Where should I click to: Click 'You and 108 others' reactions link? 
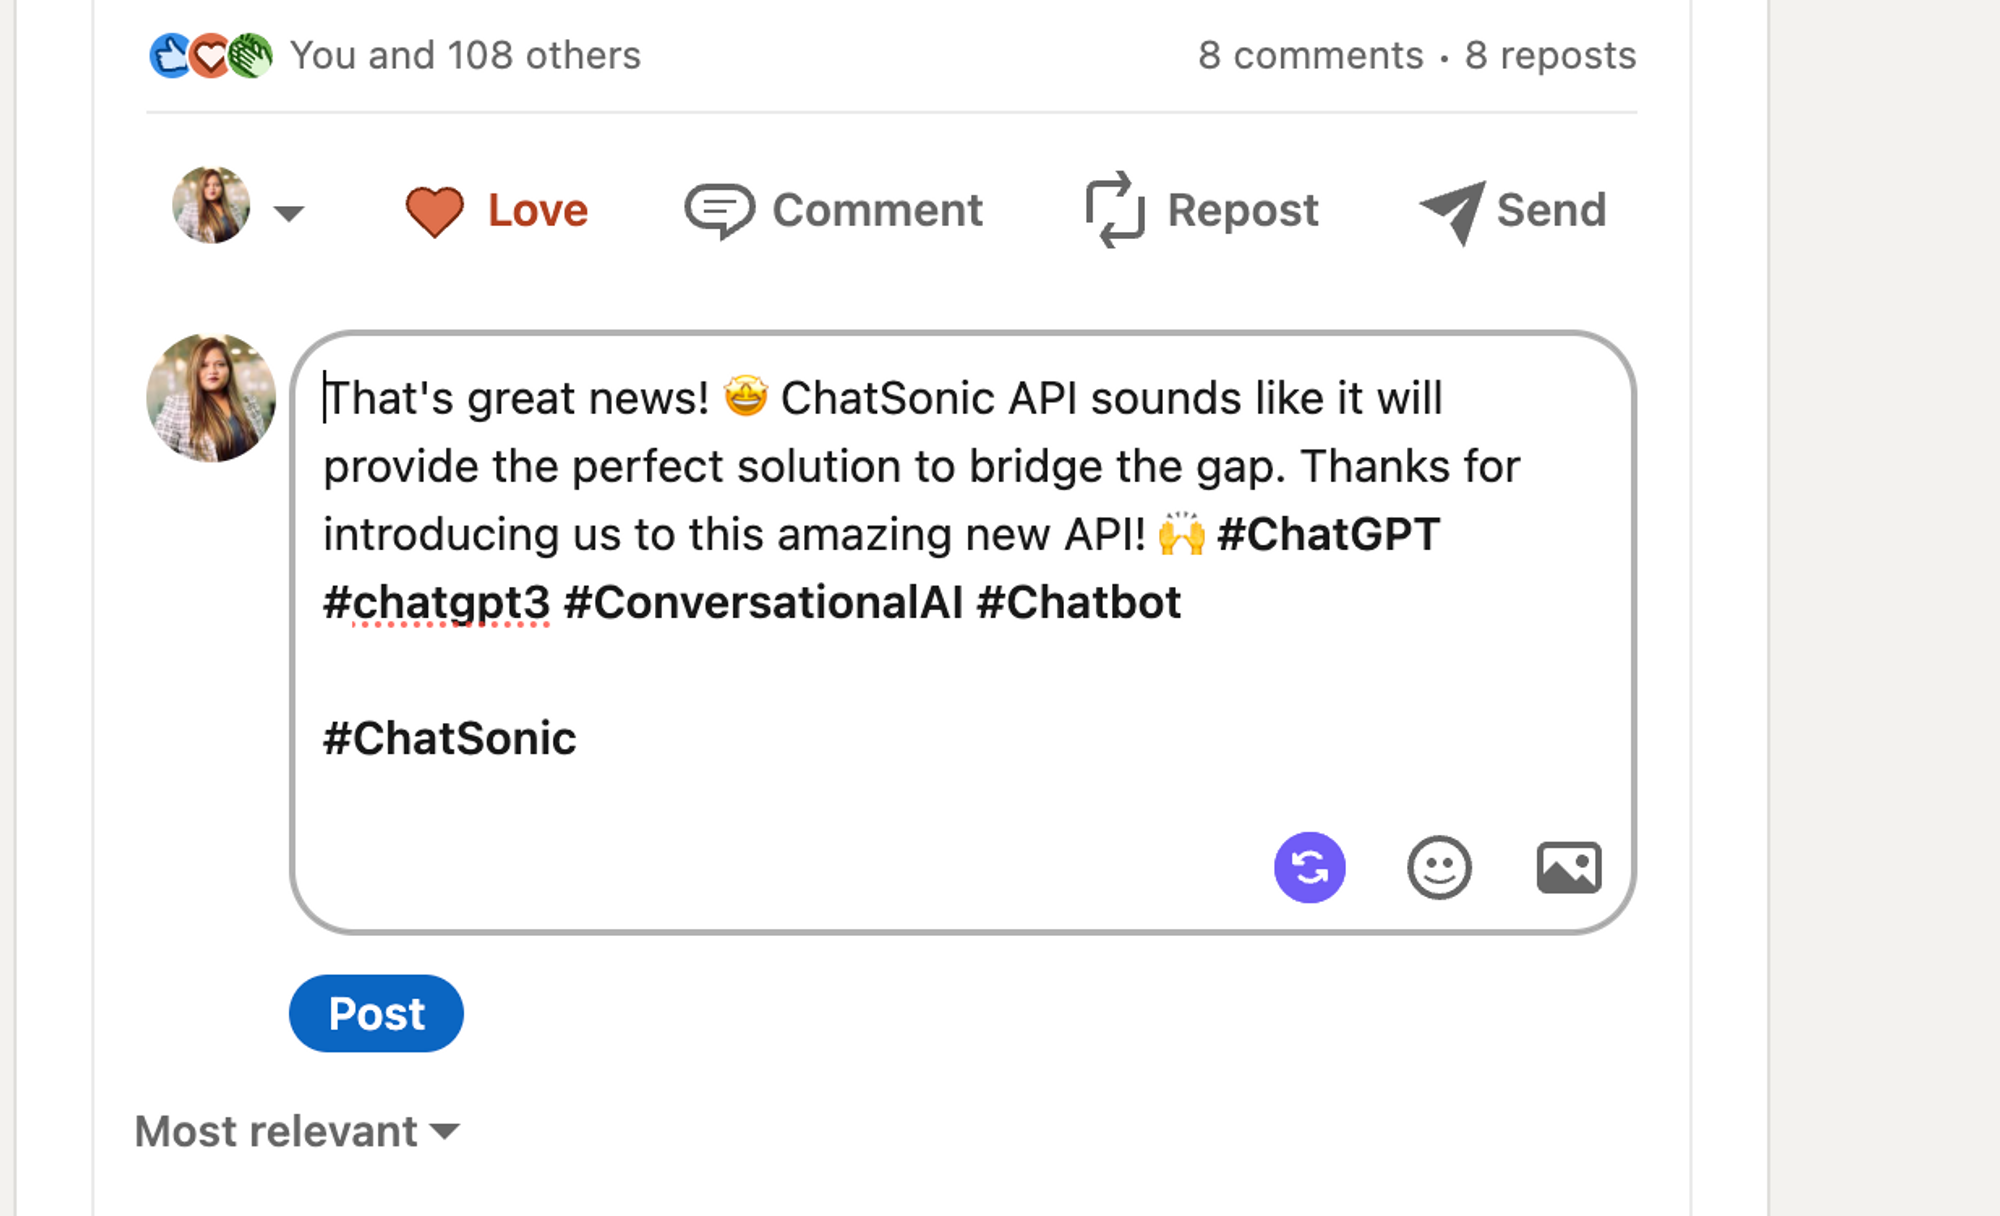coord(466,55)
